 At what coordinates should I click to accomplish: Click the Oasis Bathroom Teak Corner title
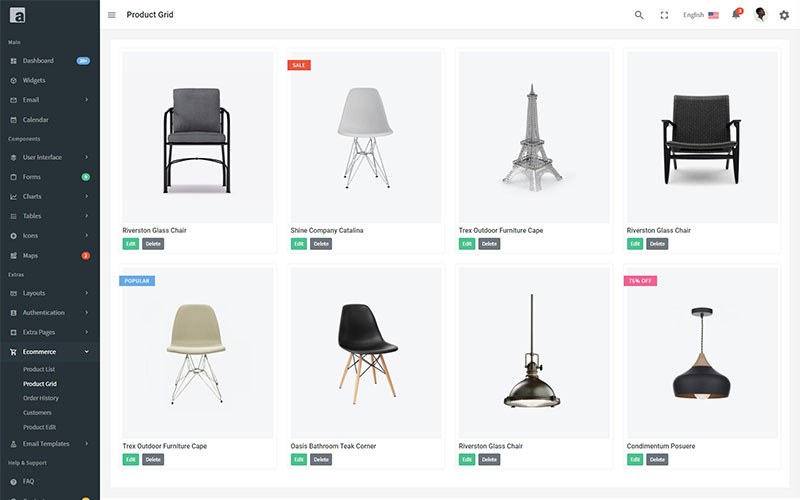point(333,446)
